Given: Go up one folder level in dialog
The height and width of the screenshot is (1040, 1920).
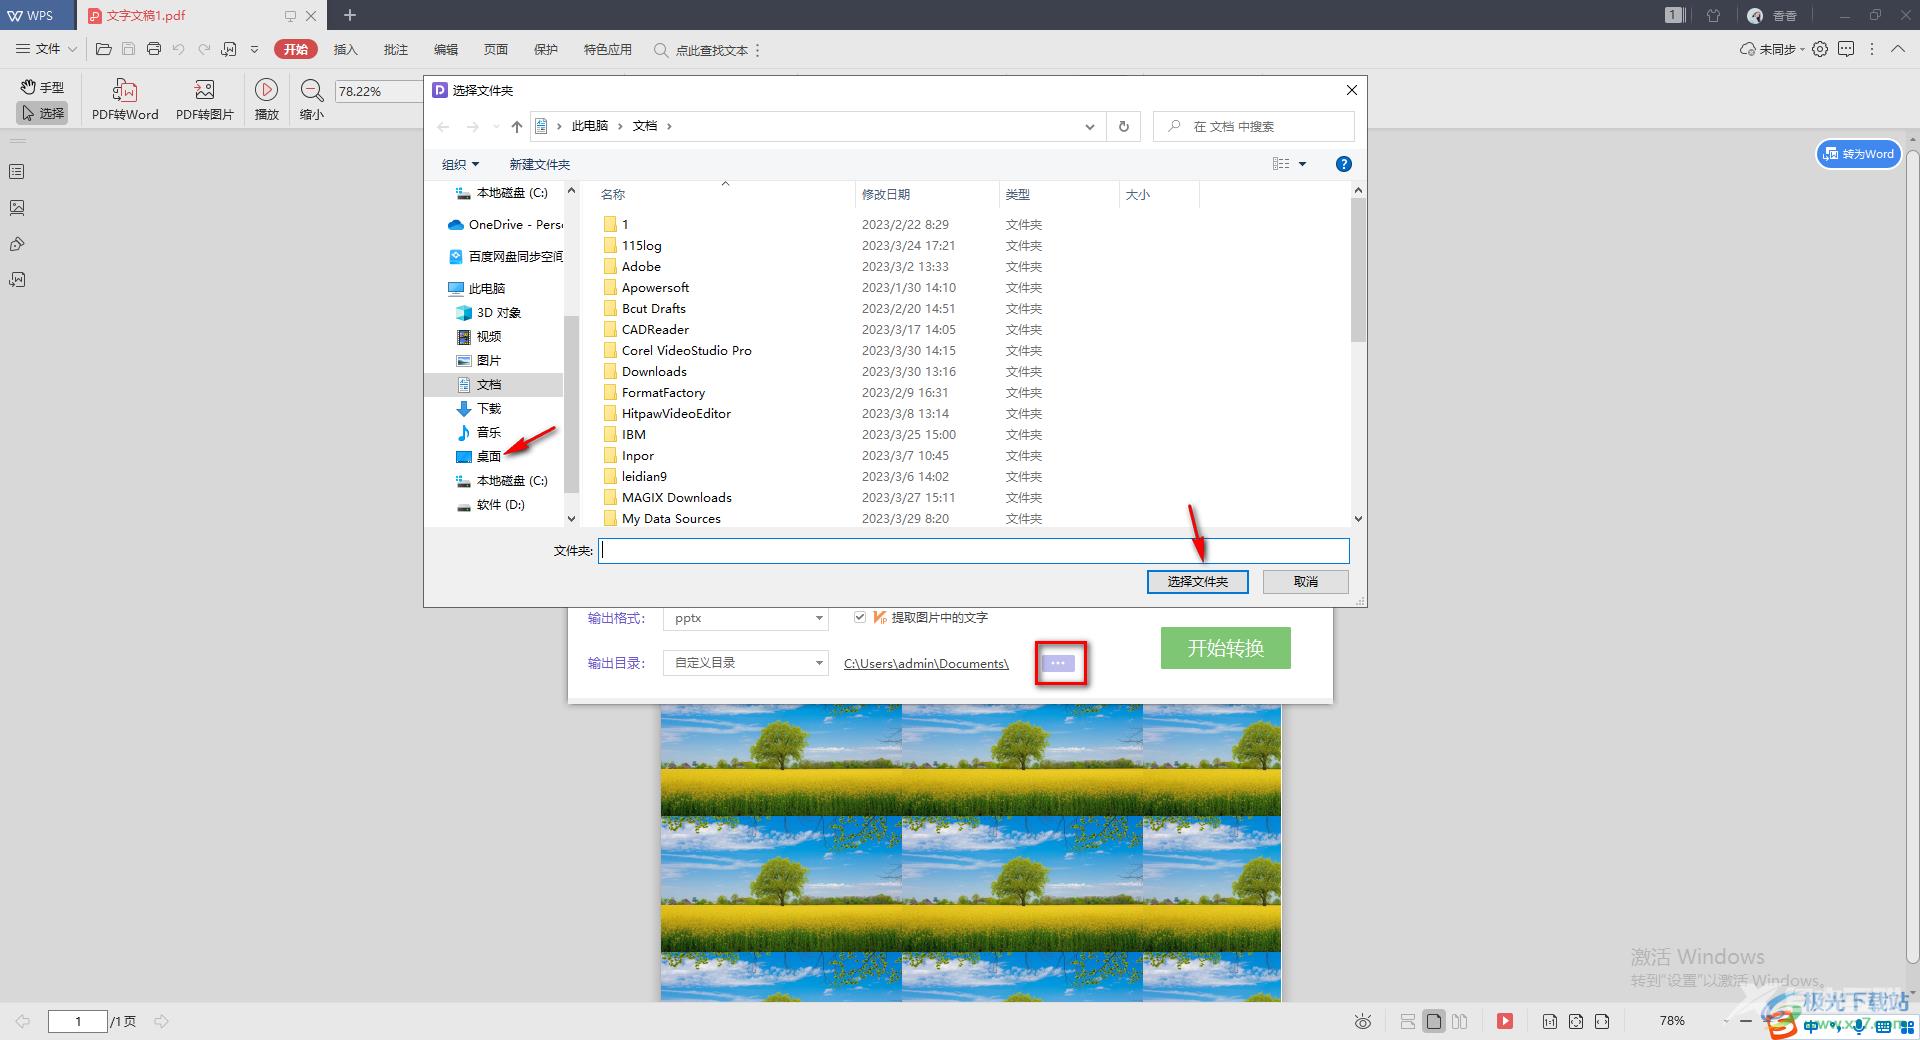Looking at the screenshot, I should point(516,126).
